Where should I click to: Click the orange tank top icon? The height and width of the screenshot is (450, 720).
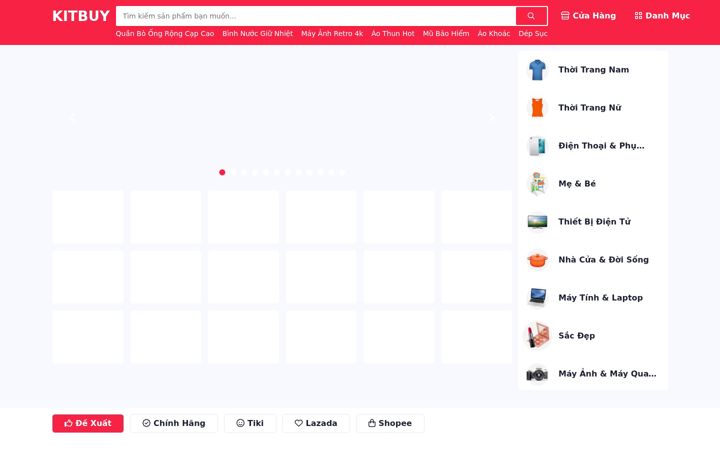537,108
